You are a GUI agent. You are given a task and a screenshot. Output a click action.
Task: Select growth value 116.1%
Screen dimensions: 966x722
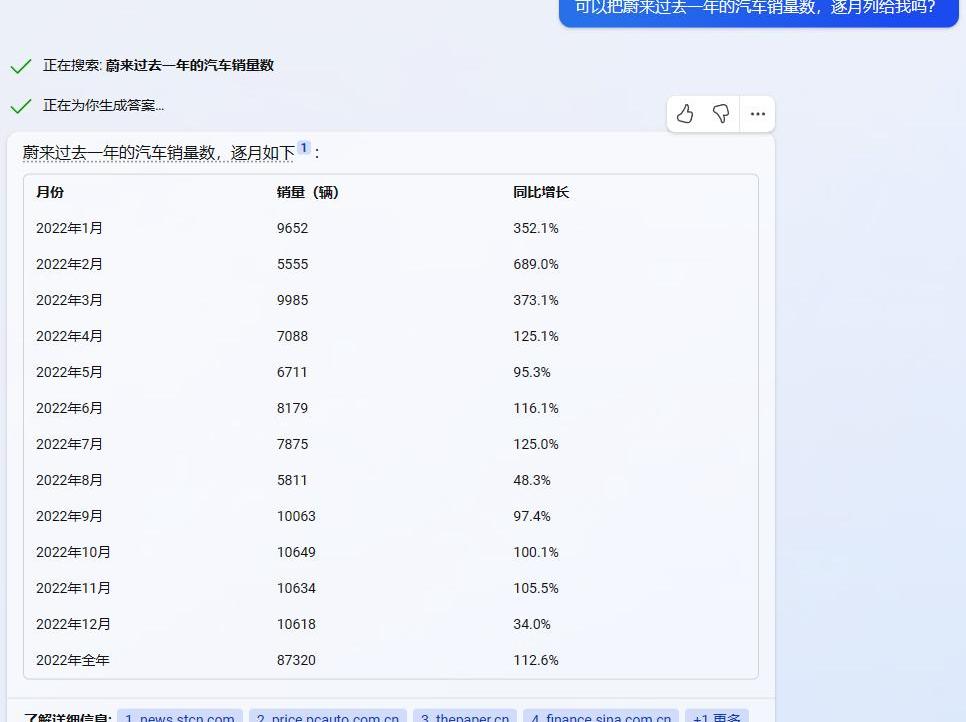pos(535,408)
